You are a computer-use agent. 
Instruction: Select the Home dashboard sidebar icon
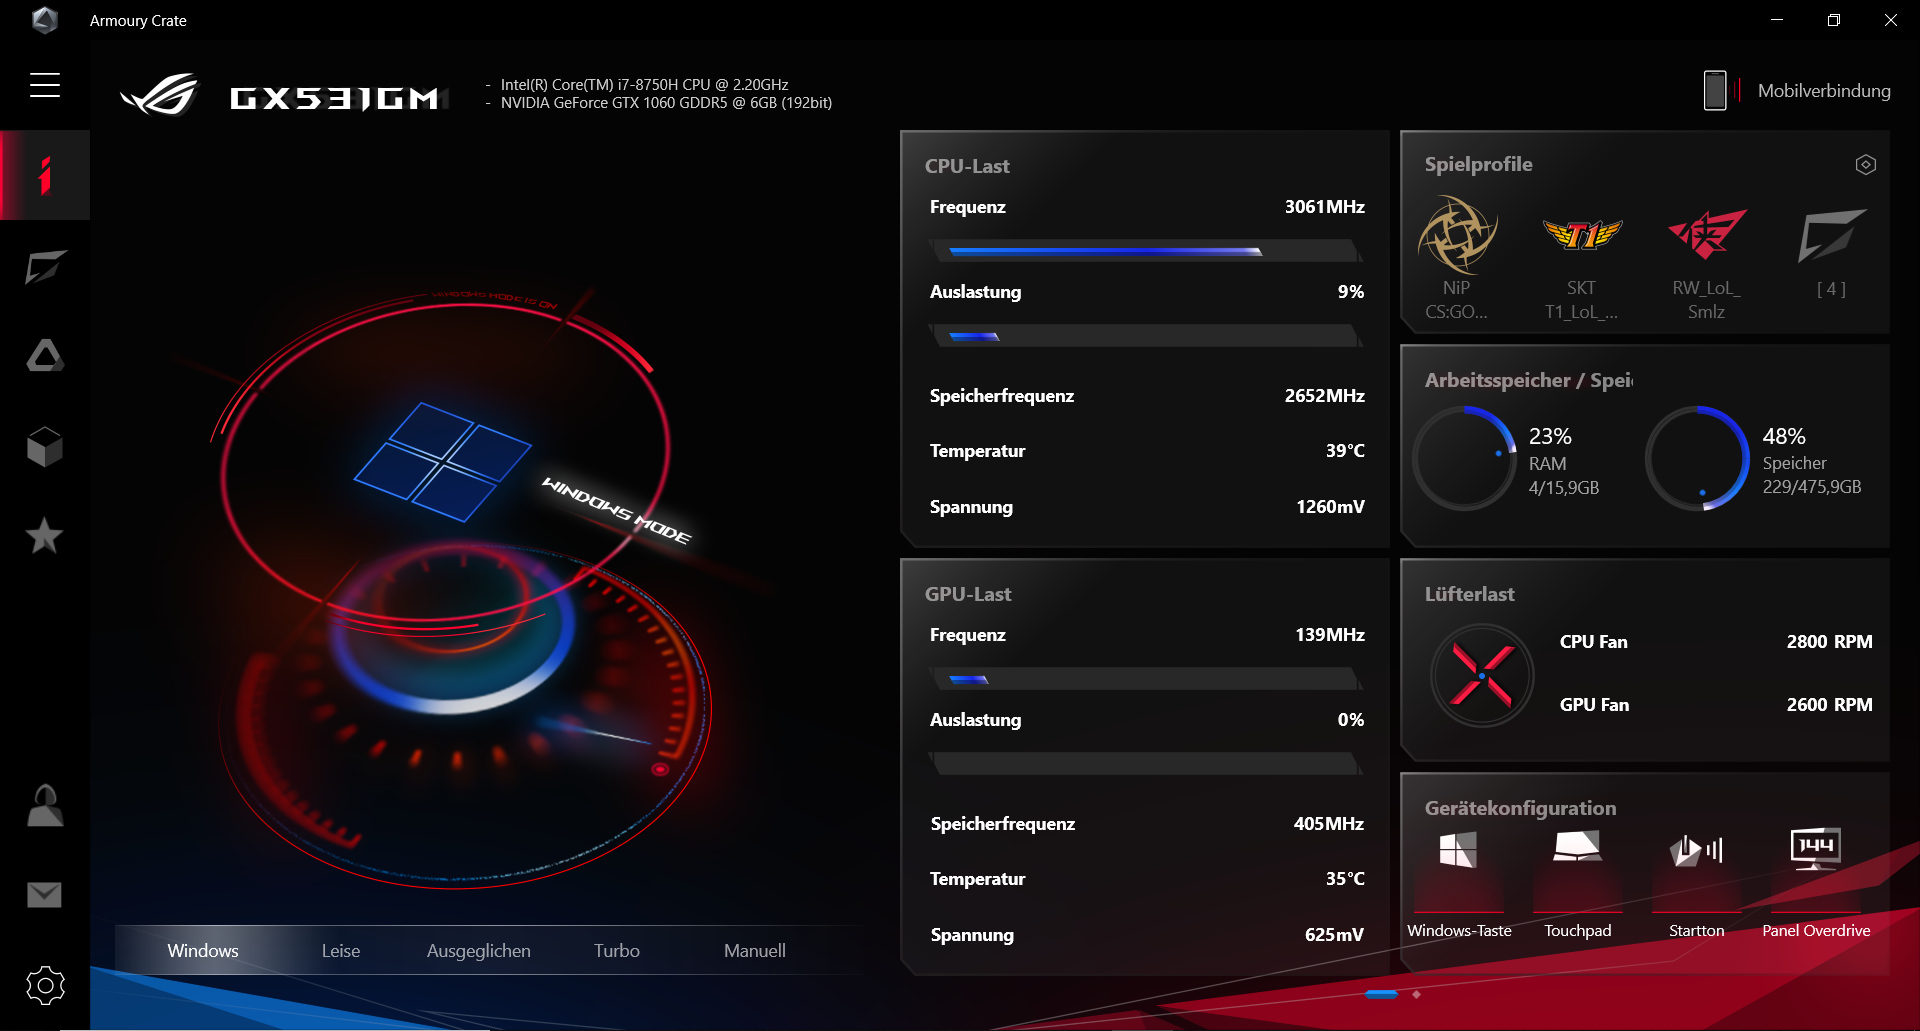(45, 175)
